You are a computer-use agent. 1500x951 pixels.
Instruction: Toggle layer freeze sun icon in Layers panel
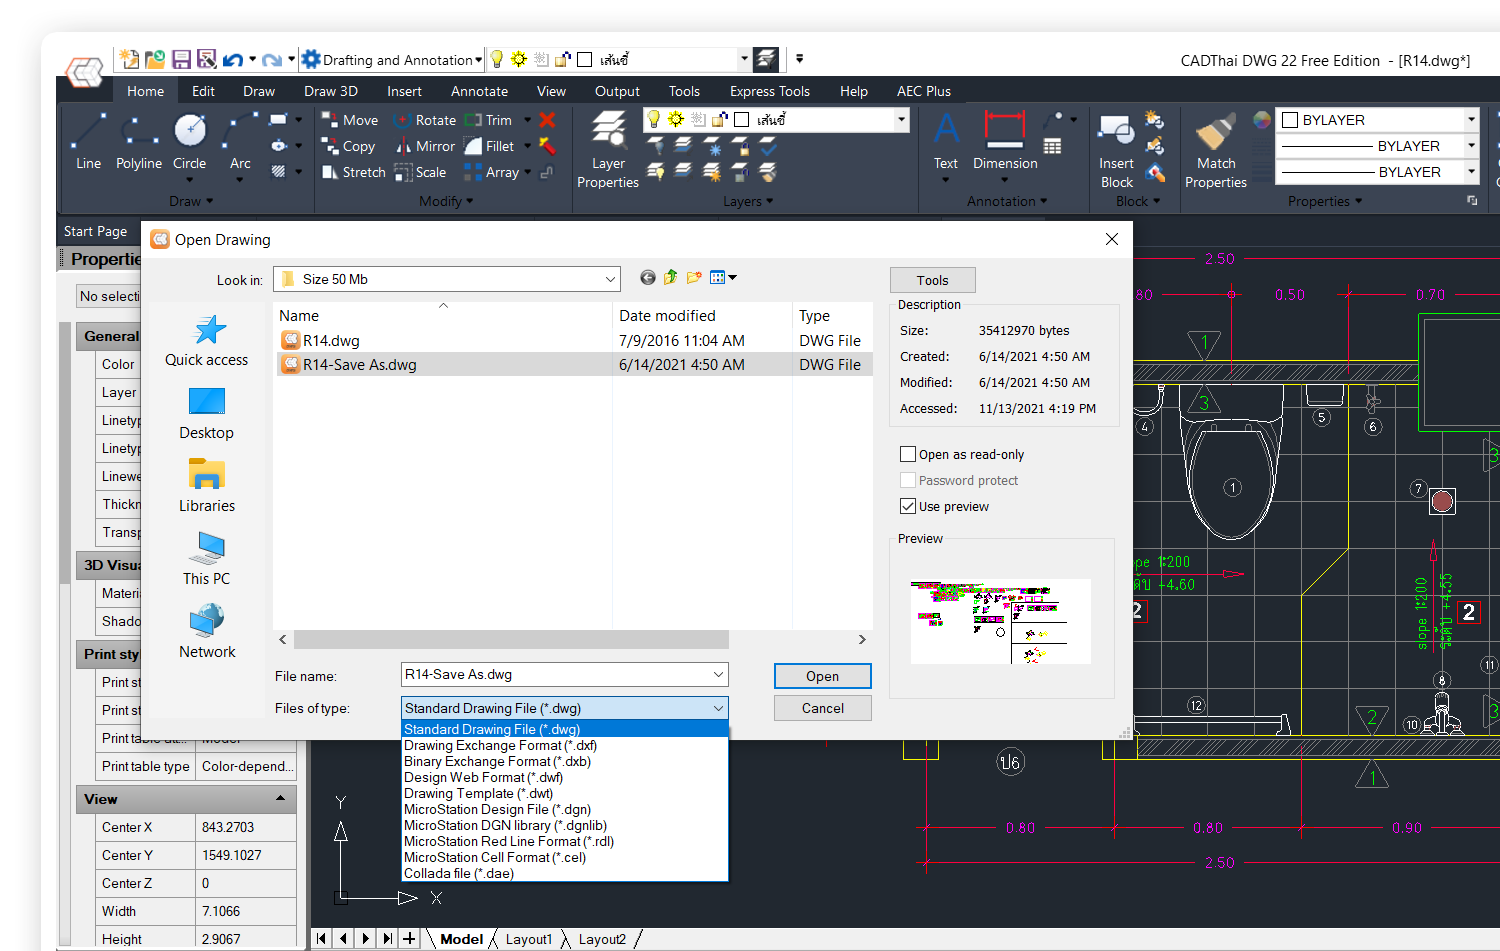click(676, 120)
